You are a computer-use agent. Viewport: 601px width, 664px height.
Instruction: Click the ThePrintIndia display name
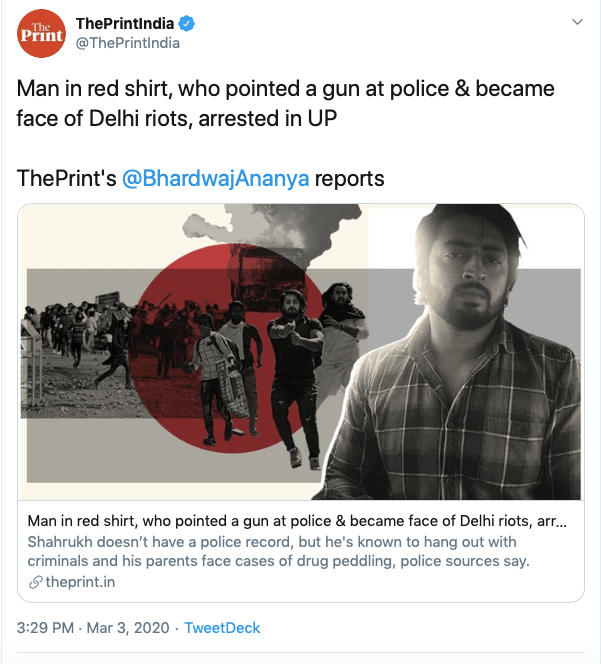pyautogui.click(x=125, y=22)
